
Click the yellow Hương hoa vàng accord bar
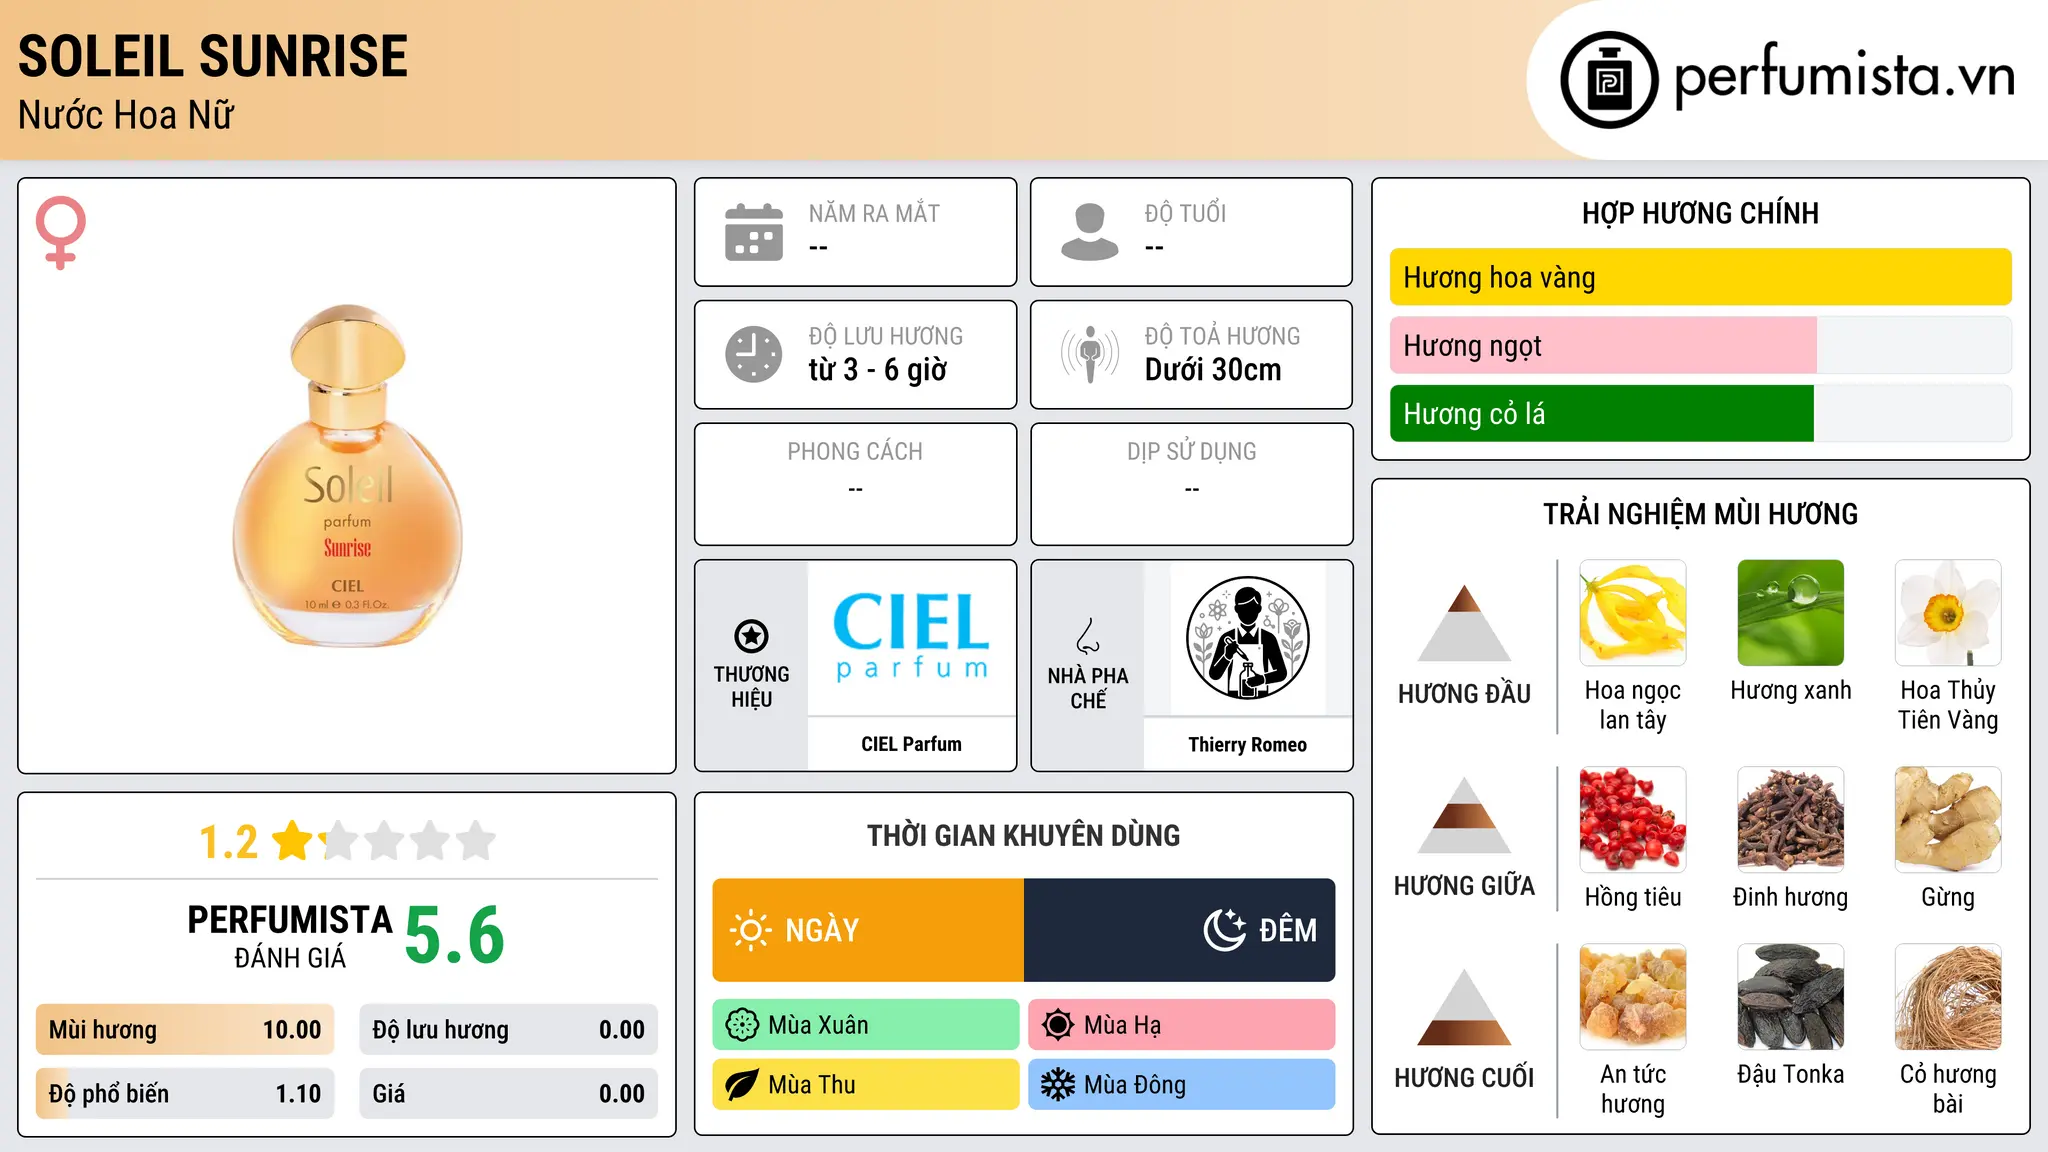pyautogui.click(x=1700, y=277)
